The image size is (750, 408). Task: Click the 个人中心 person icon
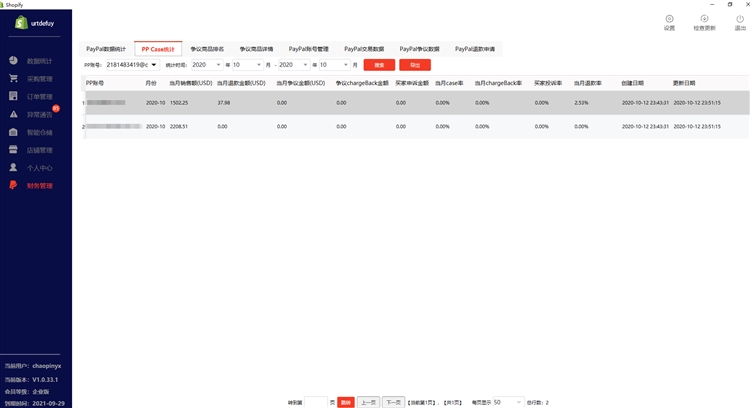(13, 167)
